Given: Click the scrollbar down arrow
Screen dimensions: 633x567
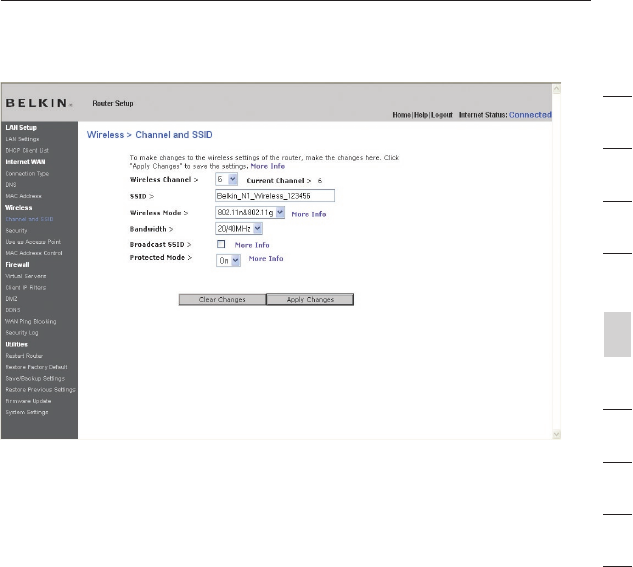Looking at the screenshot, I should click(x=556, y=434).
